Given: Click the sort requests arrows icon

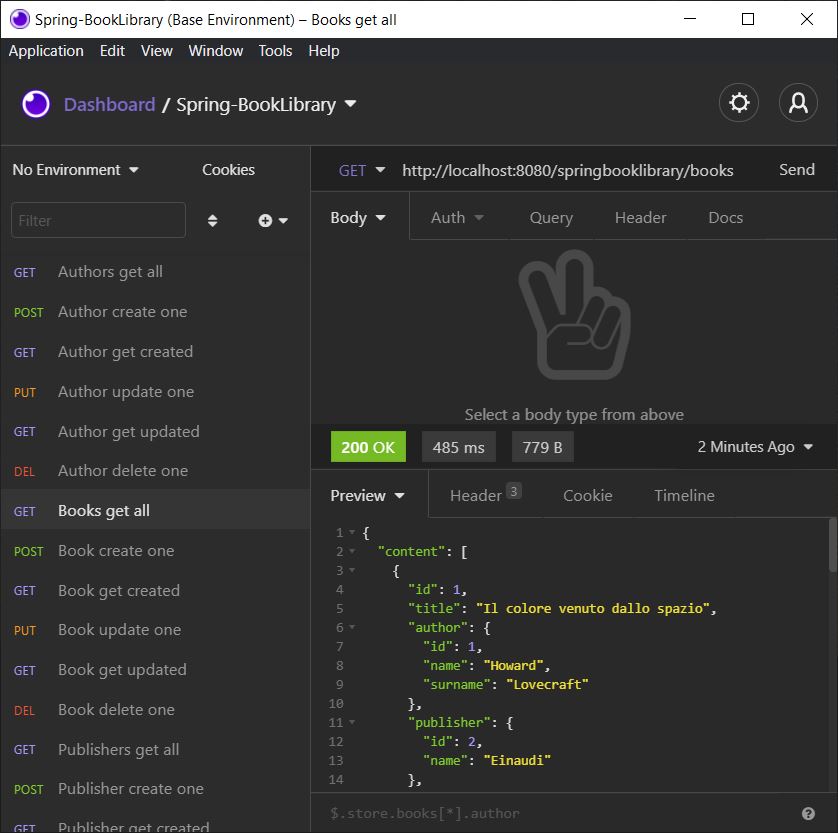Looking at the screenshot, I should [212, 221].
